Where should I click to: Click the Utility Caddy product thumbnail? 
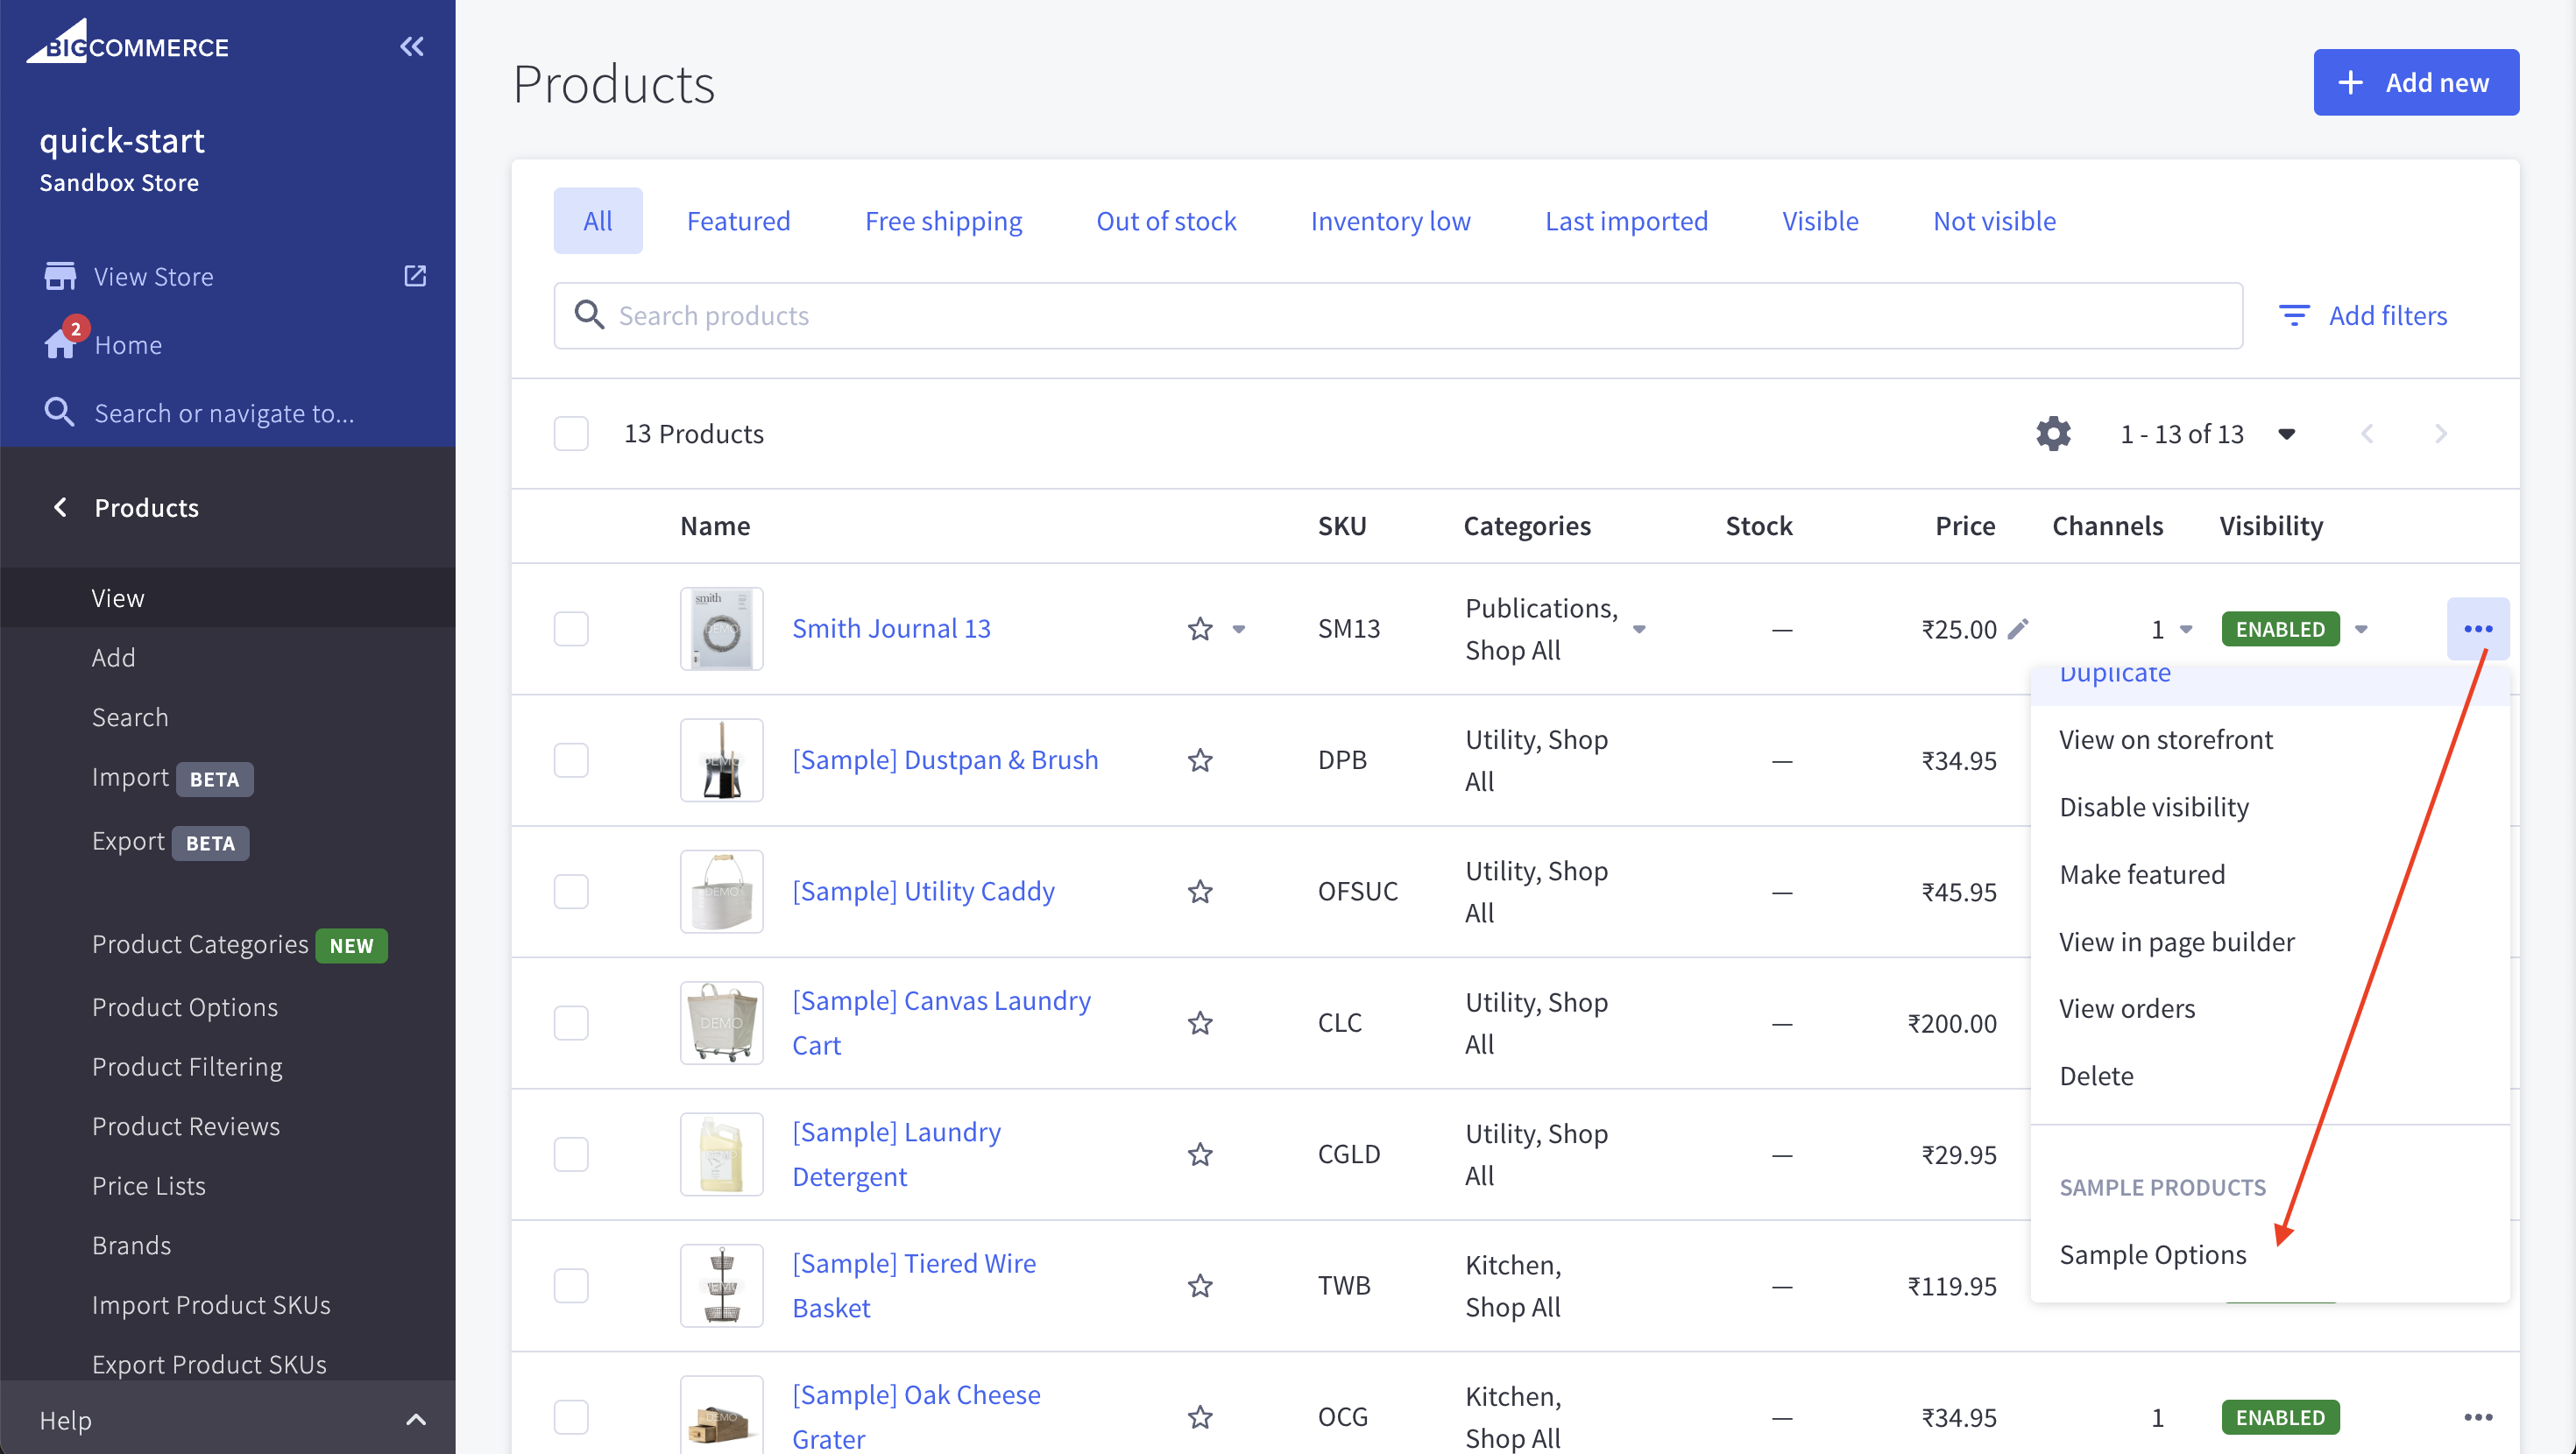pos(721,892)
